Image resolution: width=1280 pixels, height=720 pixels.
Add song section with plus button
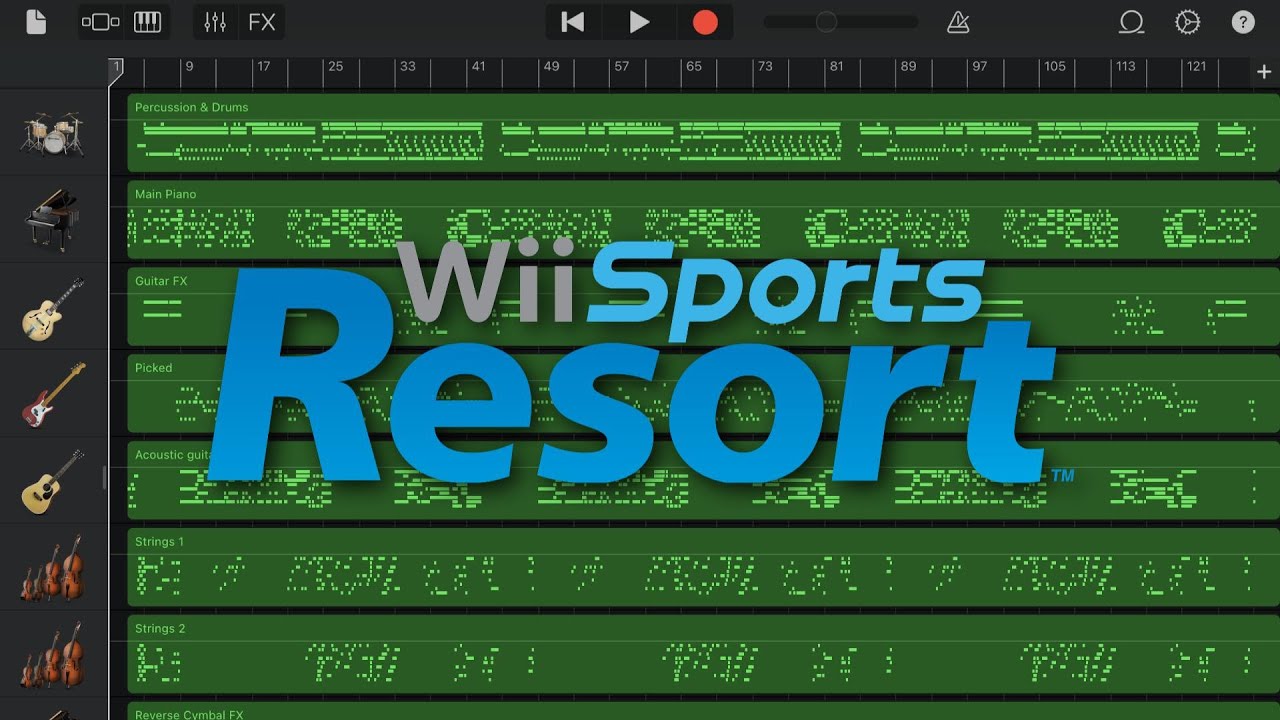pos(1264,72)
